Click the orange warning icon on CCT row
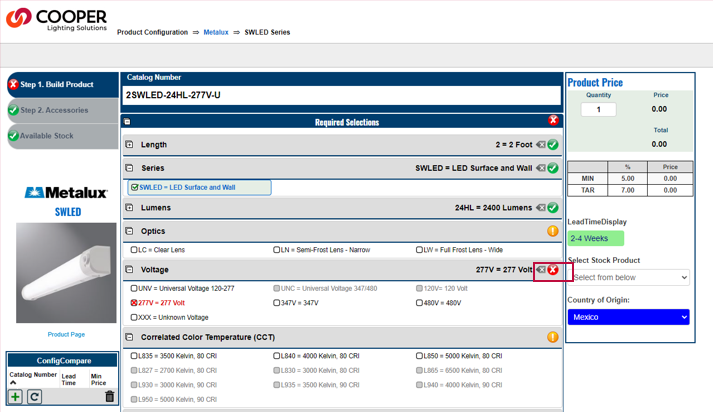 [x=553, y=337]
